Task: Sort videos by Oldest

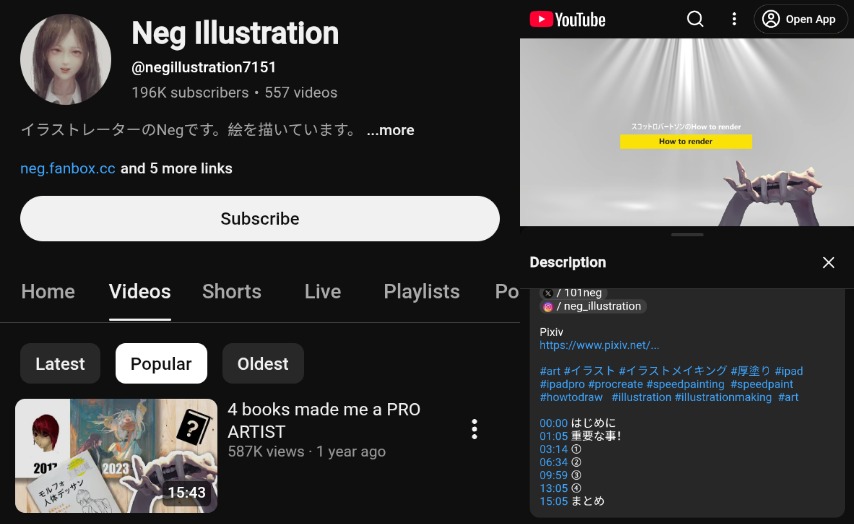Action: point(263,363)
